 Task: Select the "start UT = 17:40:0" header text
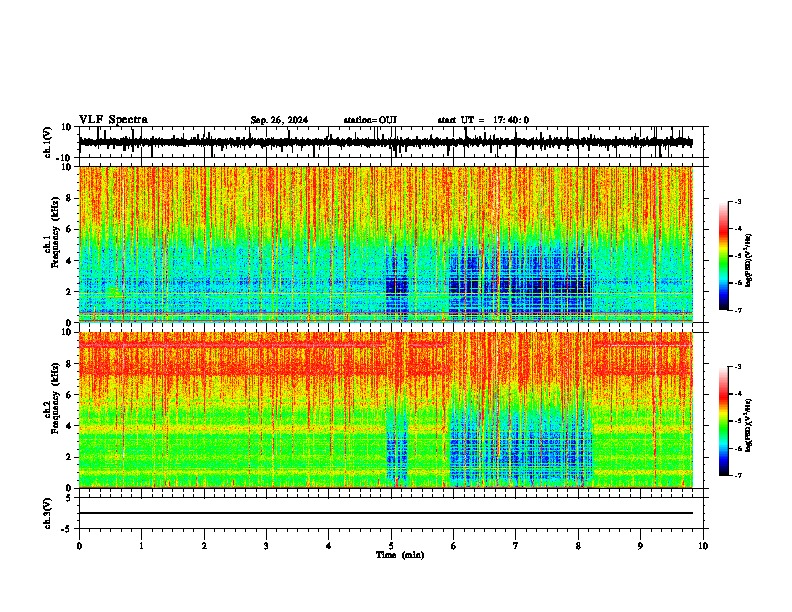click(483, 120)
